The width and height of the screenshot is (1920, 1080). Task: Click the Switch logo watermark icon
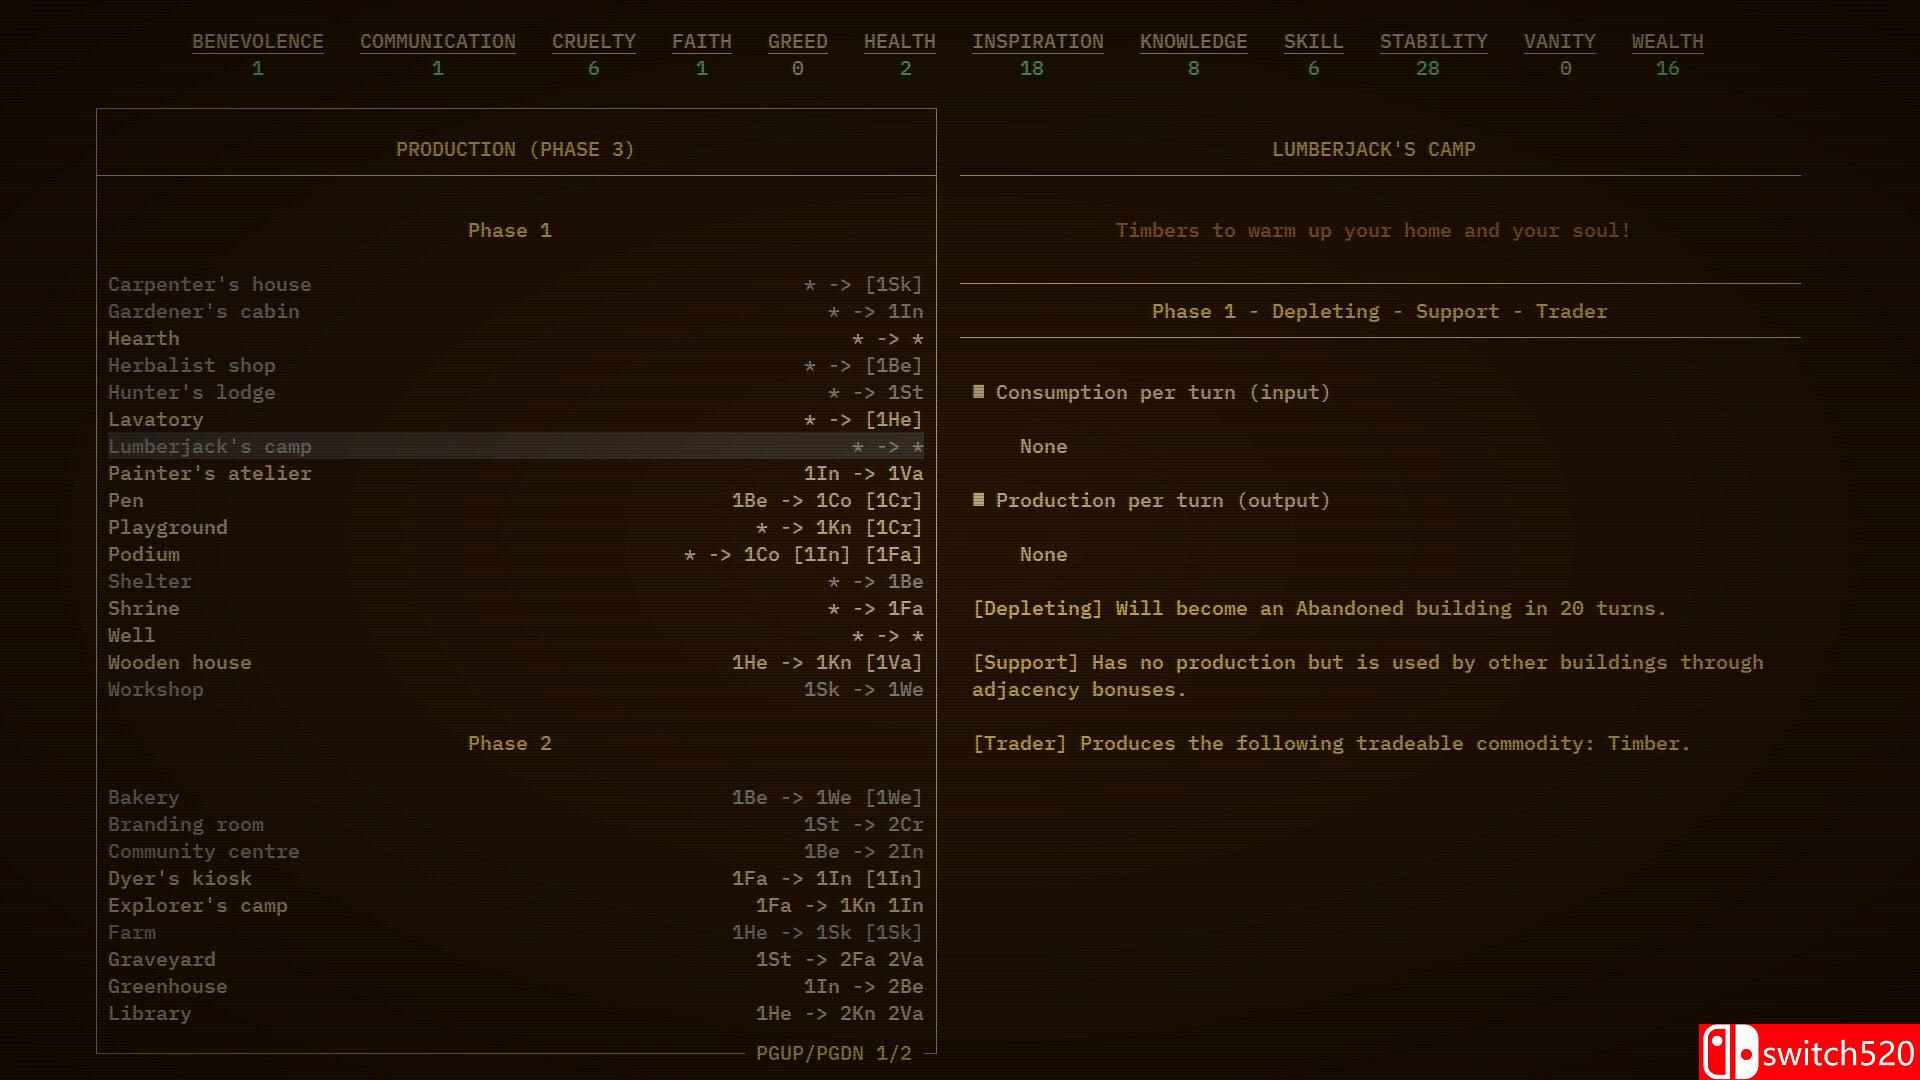pyautogui.click(x=1729, y=1053)
